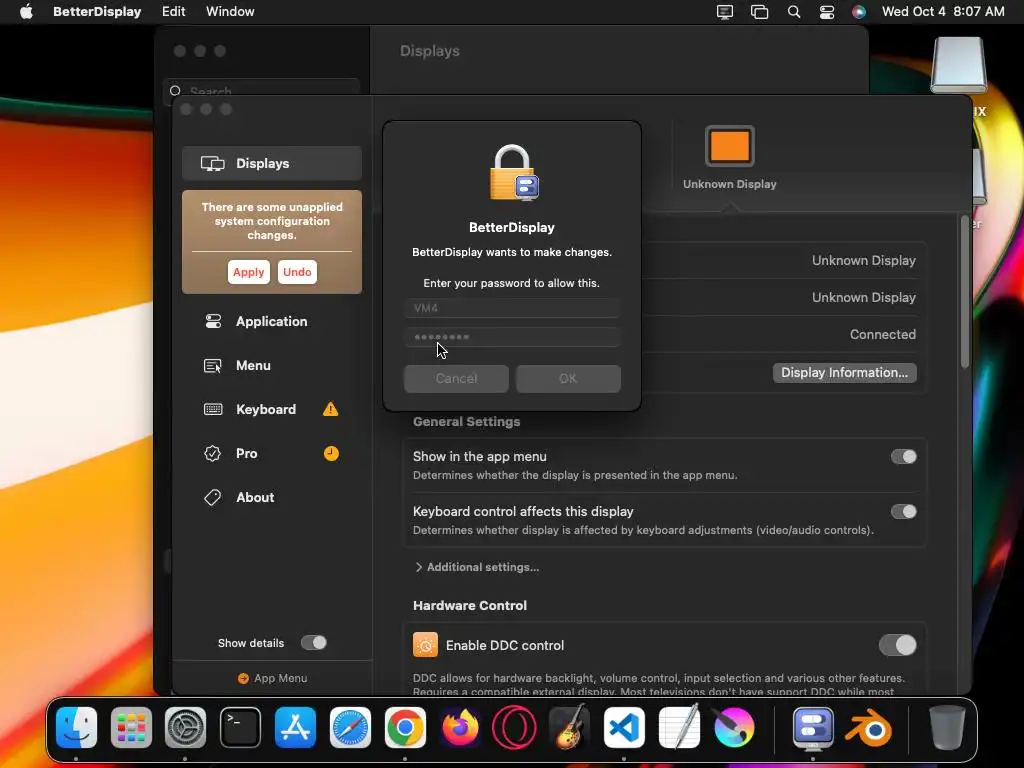Toggle Enable DDC control switch
The height and width of the screenshot is (768, 1024).
click(x=897, y=645)
